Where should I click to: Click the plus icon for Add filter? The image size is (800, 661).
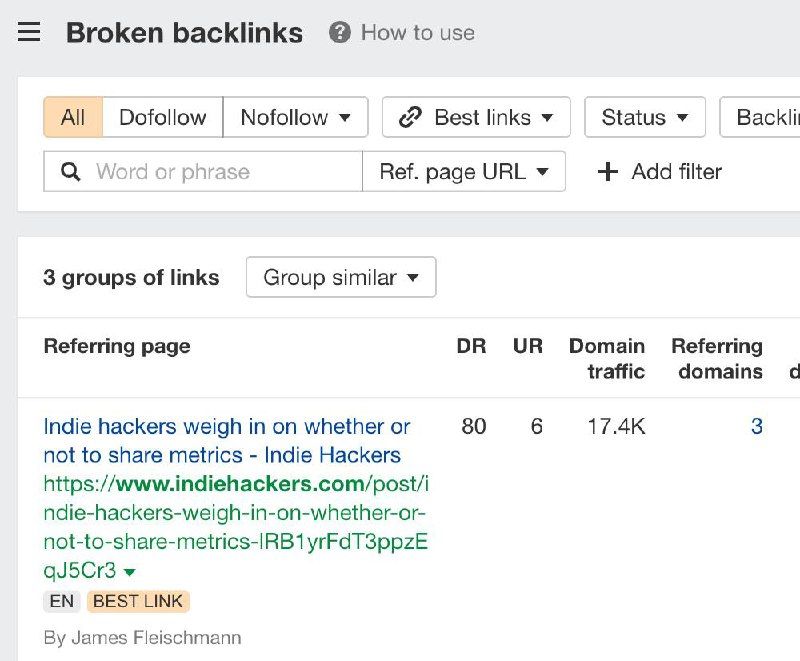point(607,172)
